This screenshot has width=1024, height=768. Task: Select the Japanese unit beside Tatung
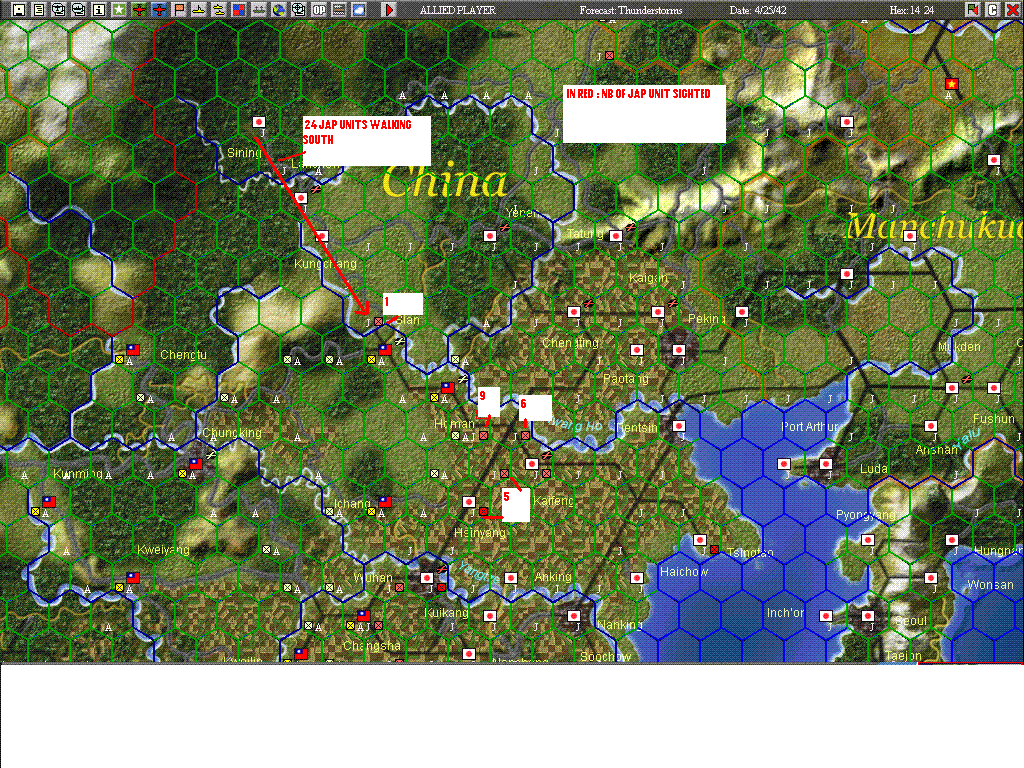[x=615, y=236]
